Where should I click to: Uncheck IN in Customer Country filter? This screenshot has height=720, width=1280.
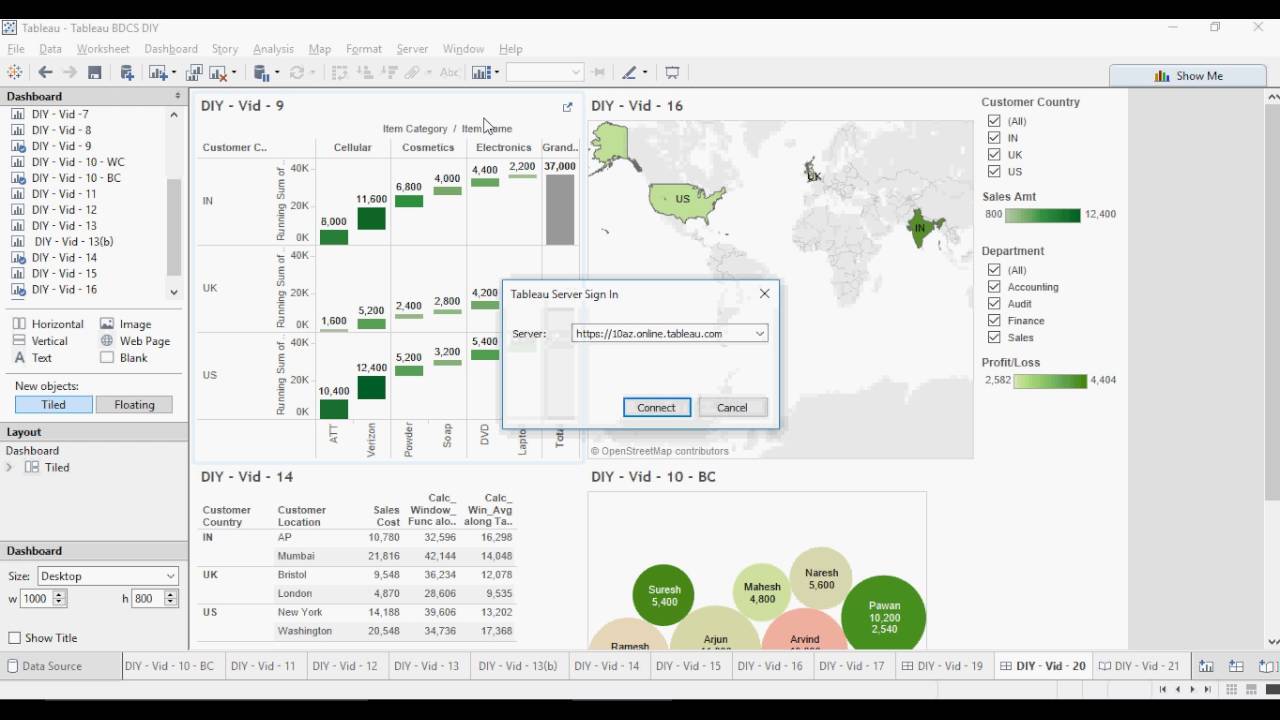pos(994,138)
